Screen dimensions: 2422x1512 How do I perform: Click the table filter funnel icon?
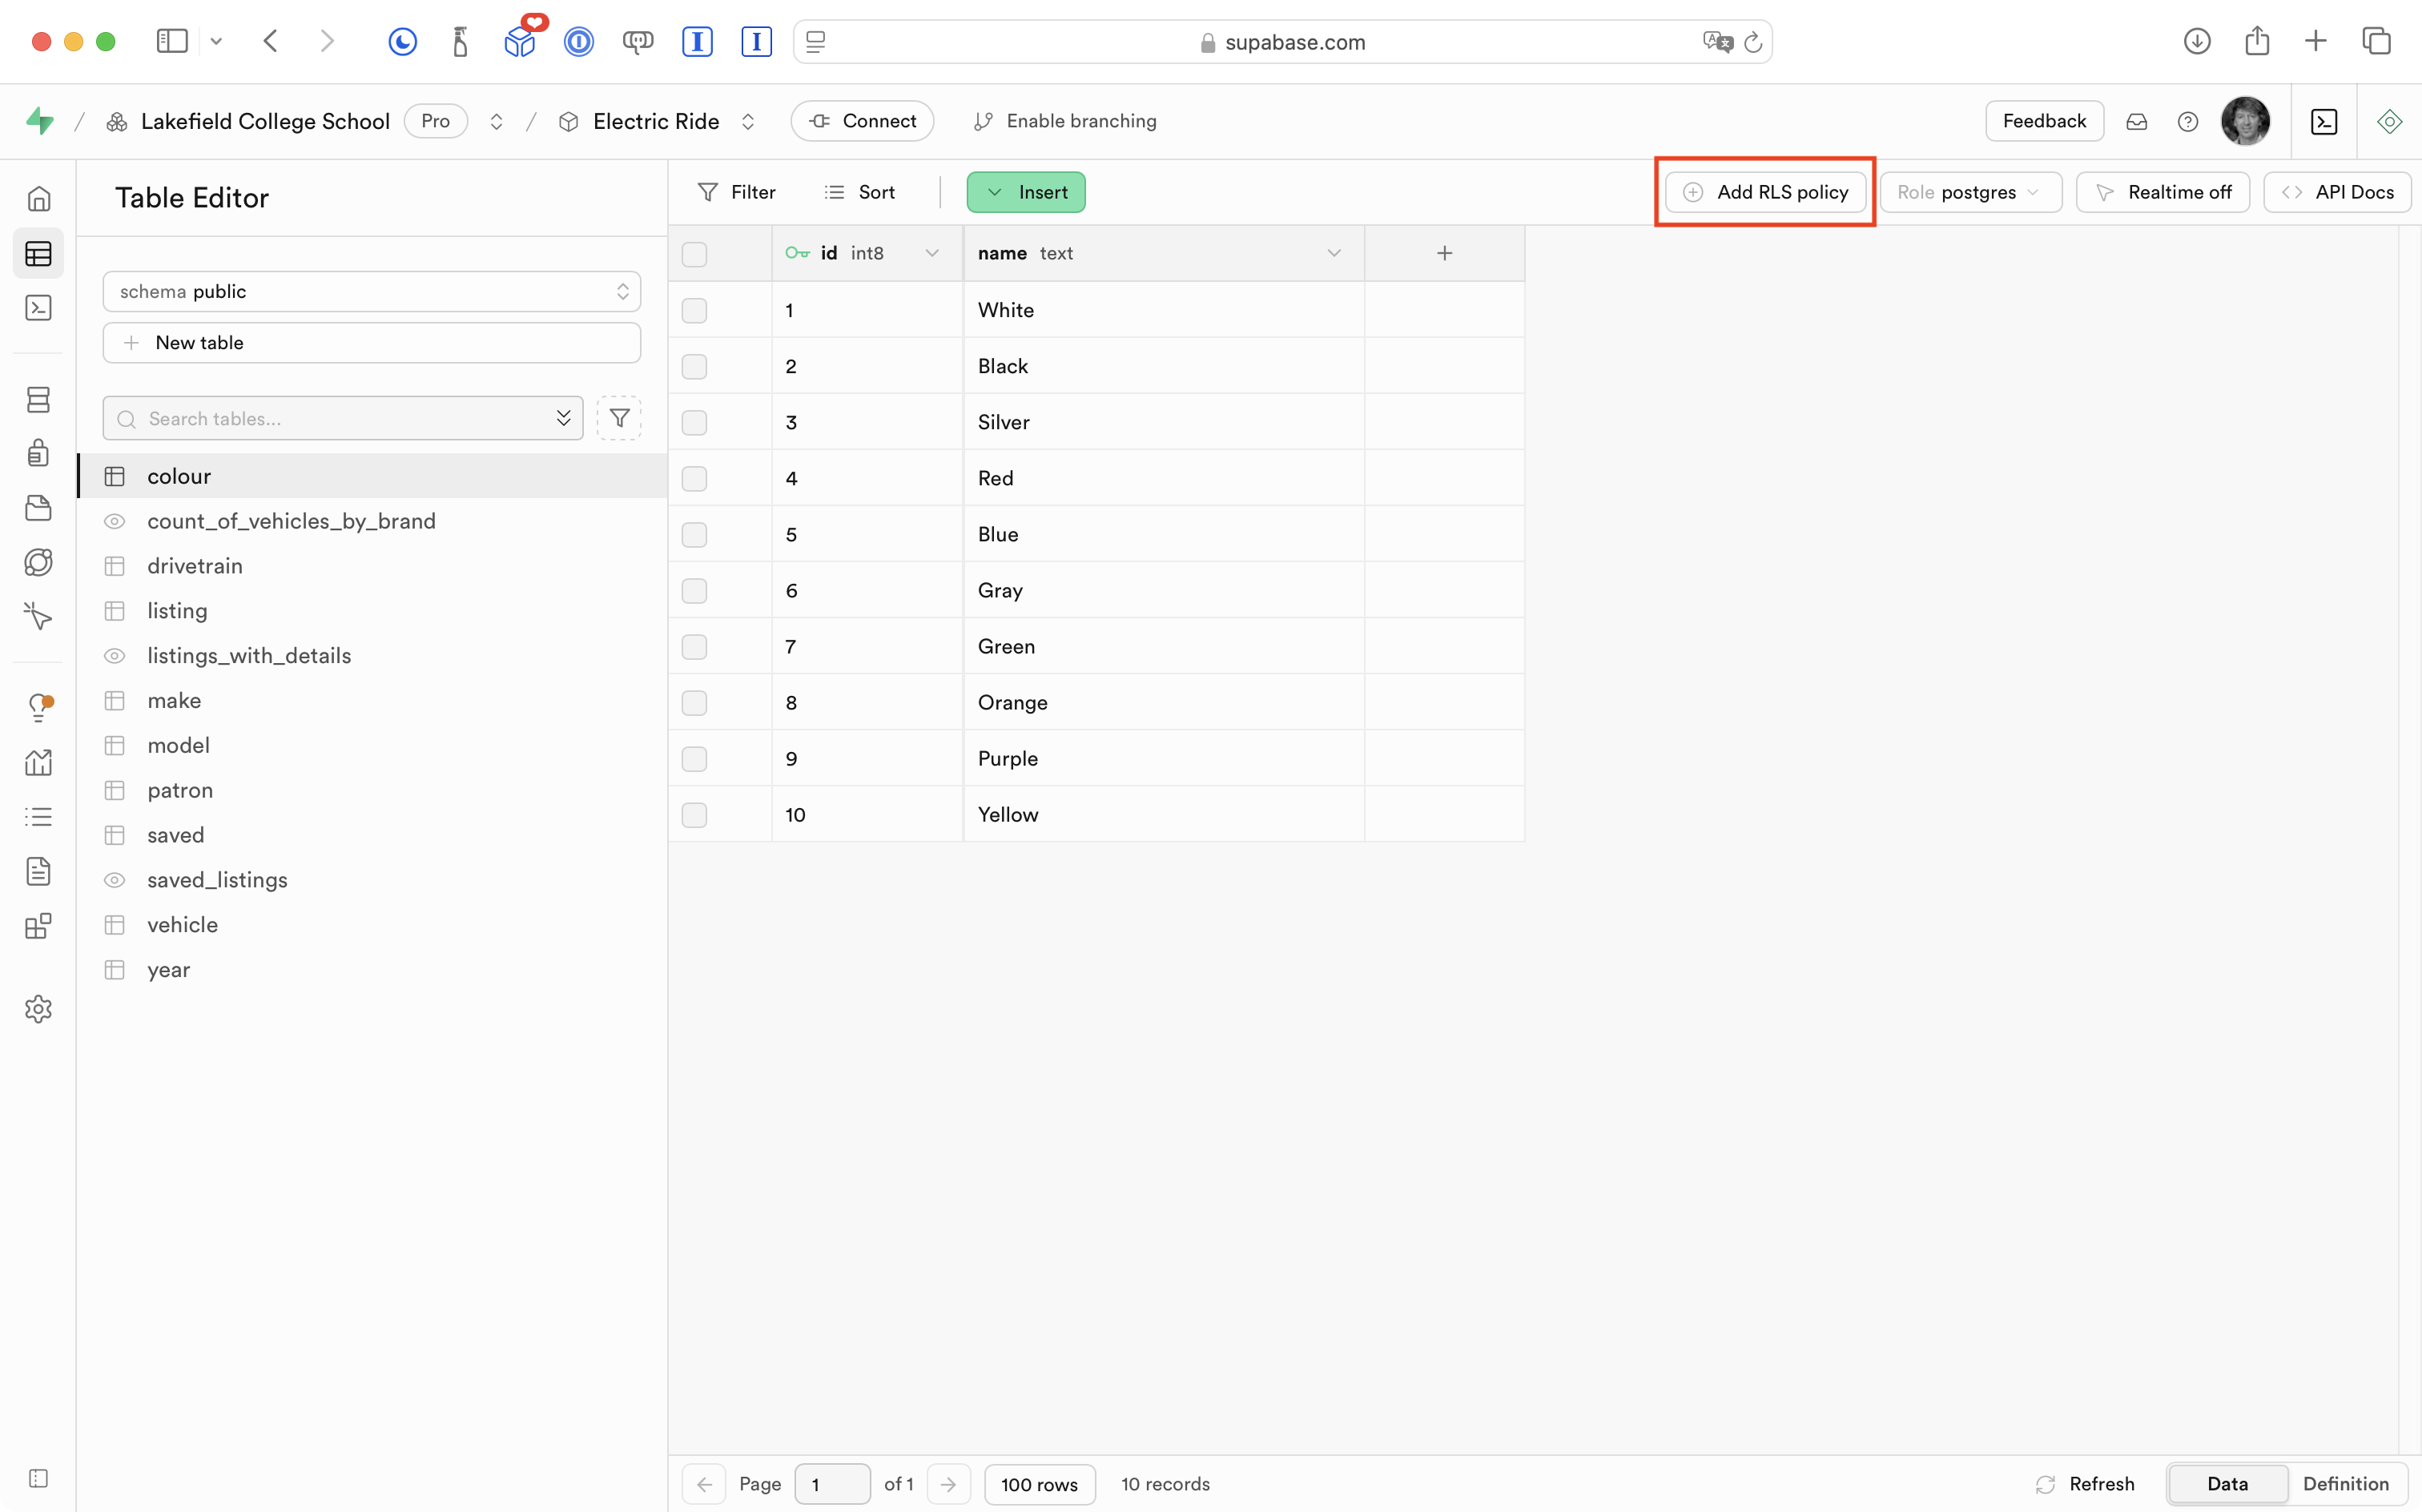619,418
